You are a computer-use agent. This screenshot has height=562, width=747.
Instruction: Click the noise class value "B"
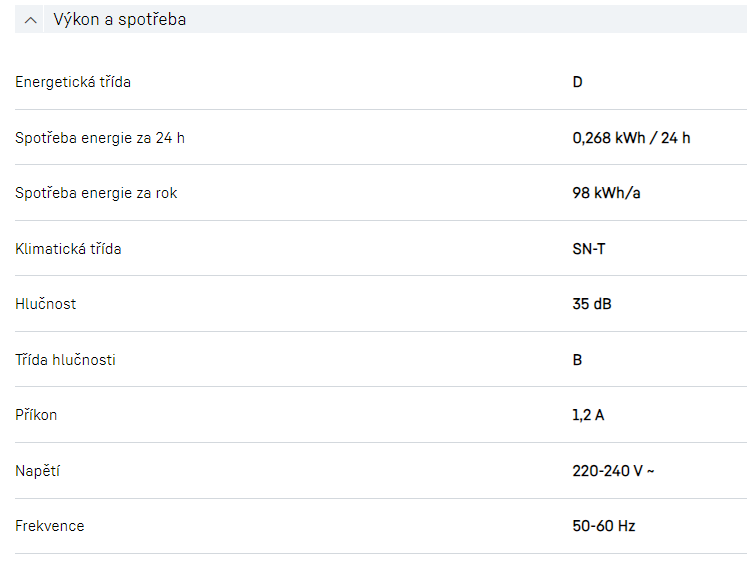click(x=578, y=360)
